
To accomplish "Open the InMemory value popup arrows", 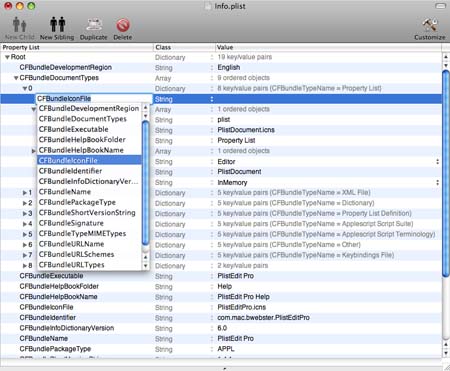I will 437,182.
